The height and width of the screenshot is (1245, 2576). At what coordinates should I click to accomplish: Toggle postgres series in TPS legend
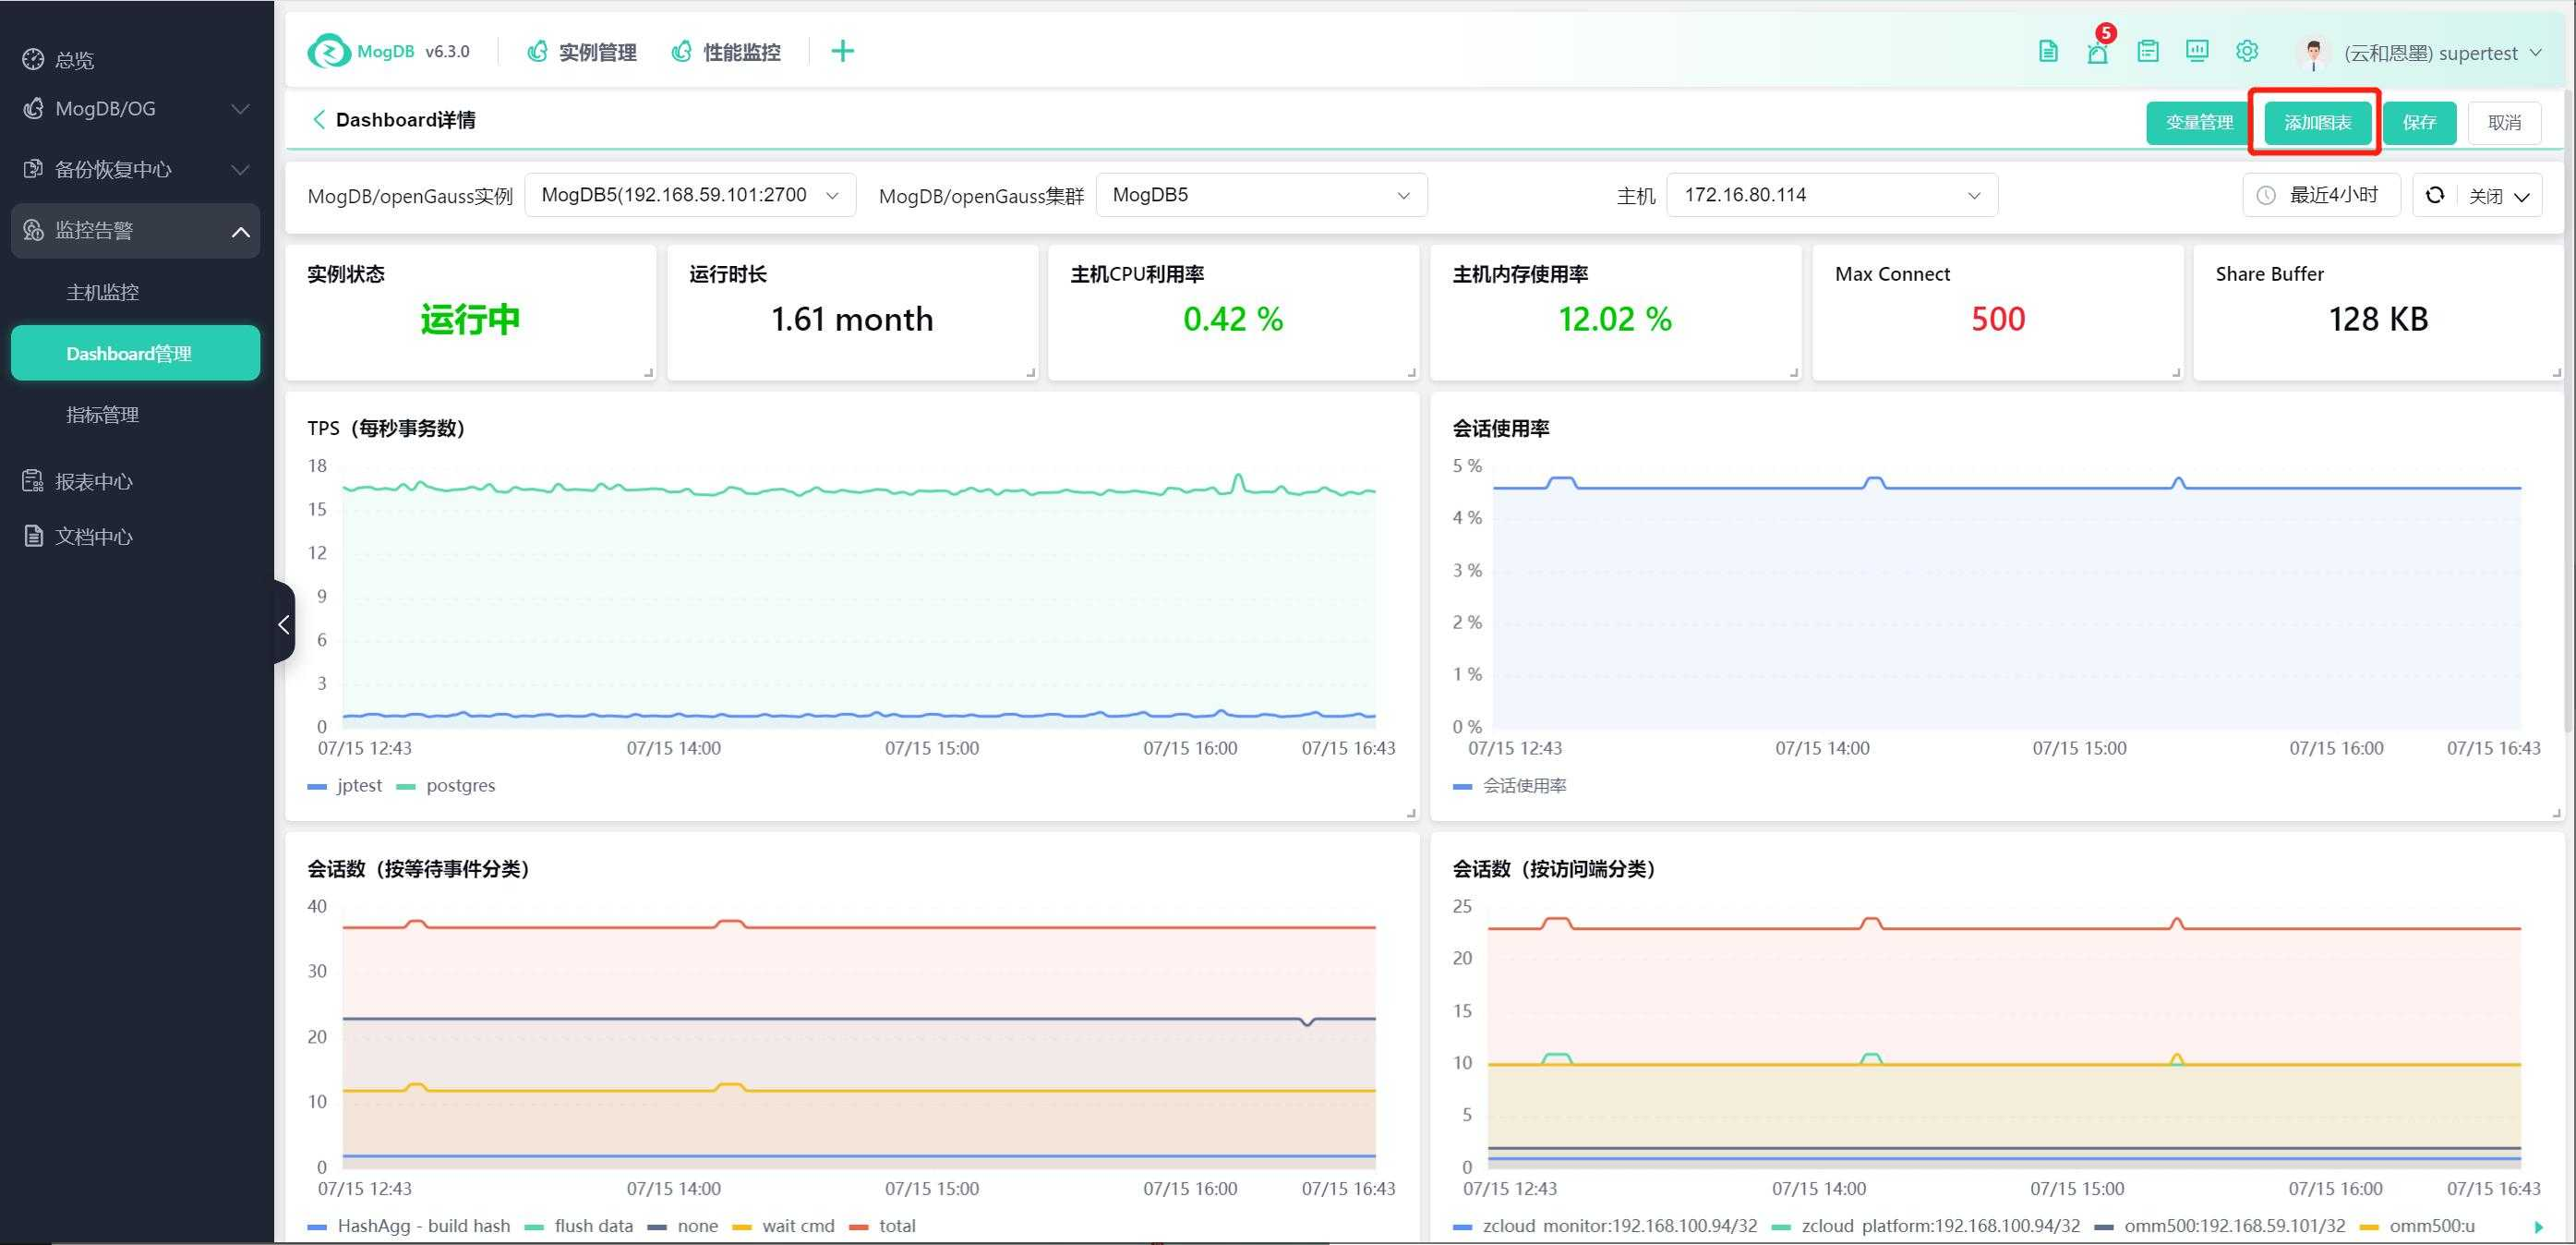[446, 786]
